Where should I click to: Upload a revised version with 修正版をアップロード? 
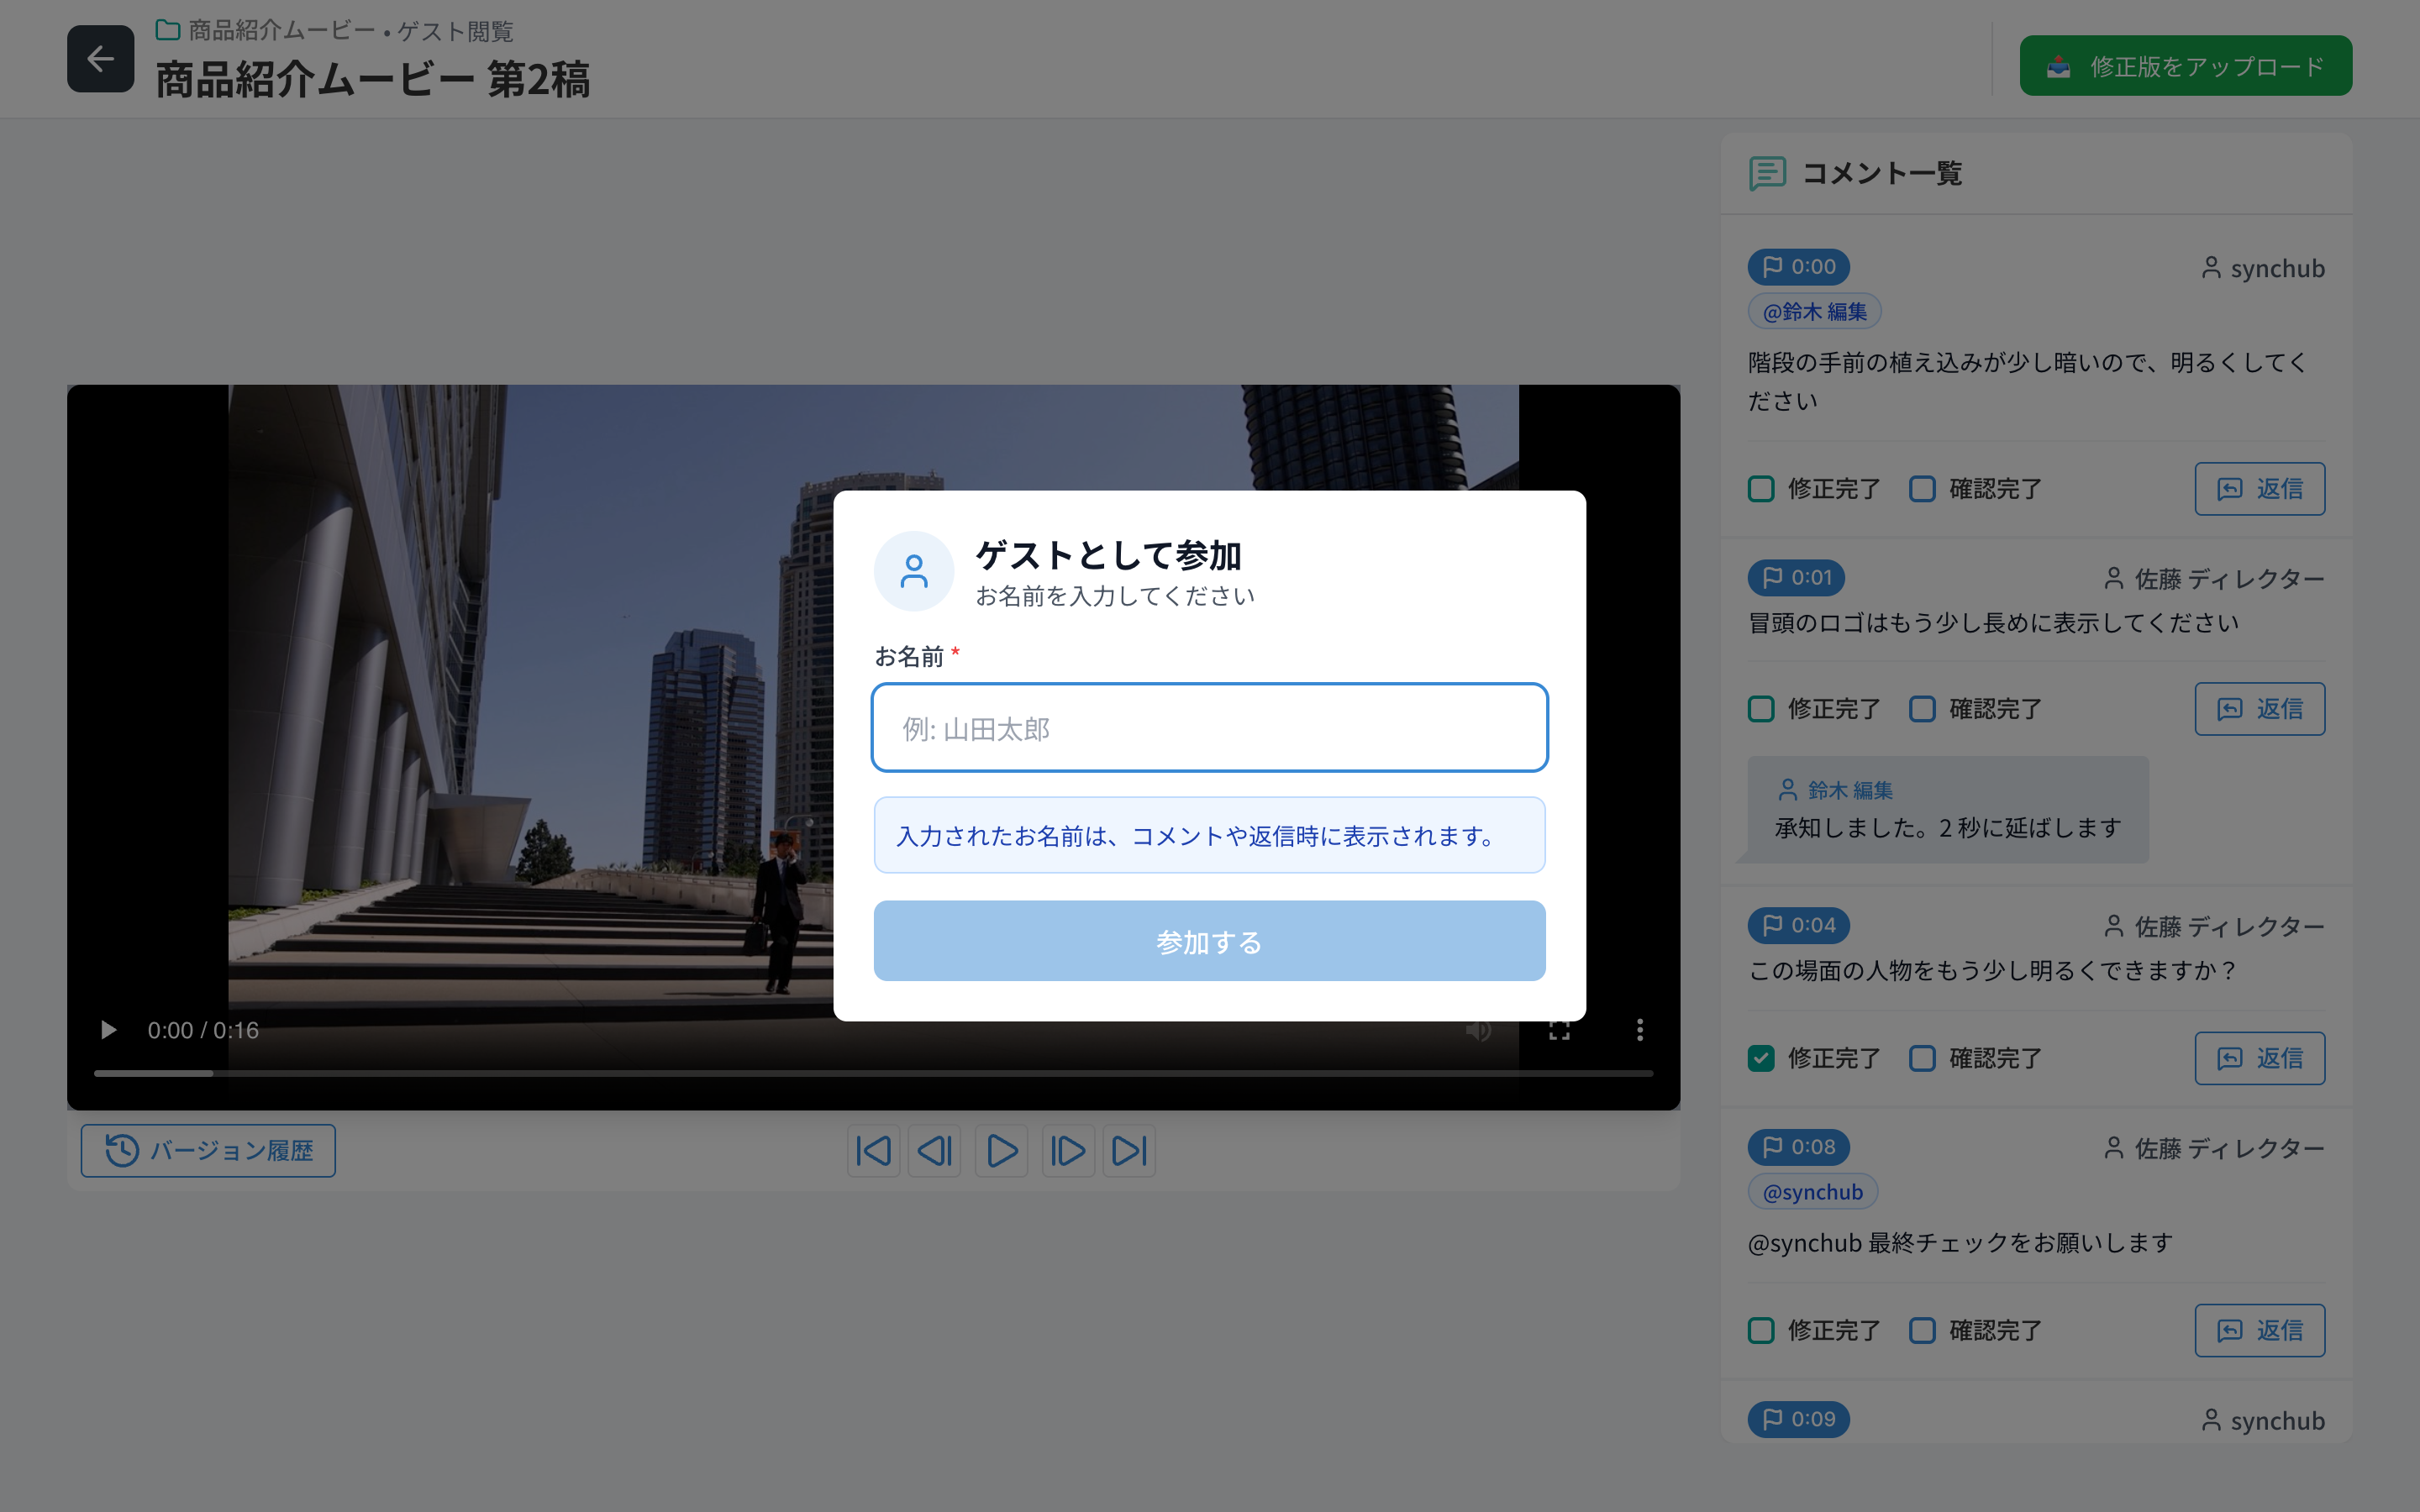tap(2185, 66)
